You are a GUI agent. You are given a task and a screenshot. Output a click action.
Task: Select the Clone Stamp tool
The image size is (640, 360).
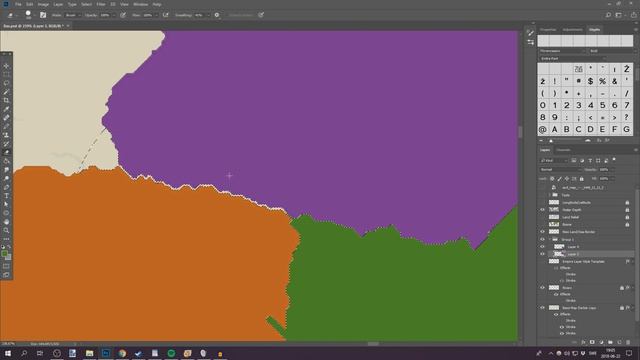click(x=6, y=135)
